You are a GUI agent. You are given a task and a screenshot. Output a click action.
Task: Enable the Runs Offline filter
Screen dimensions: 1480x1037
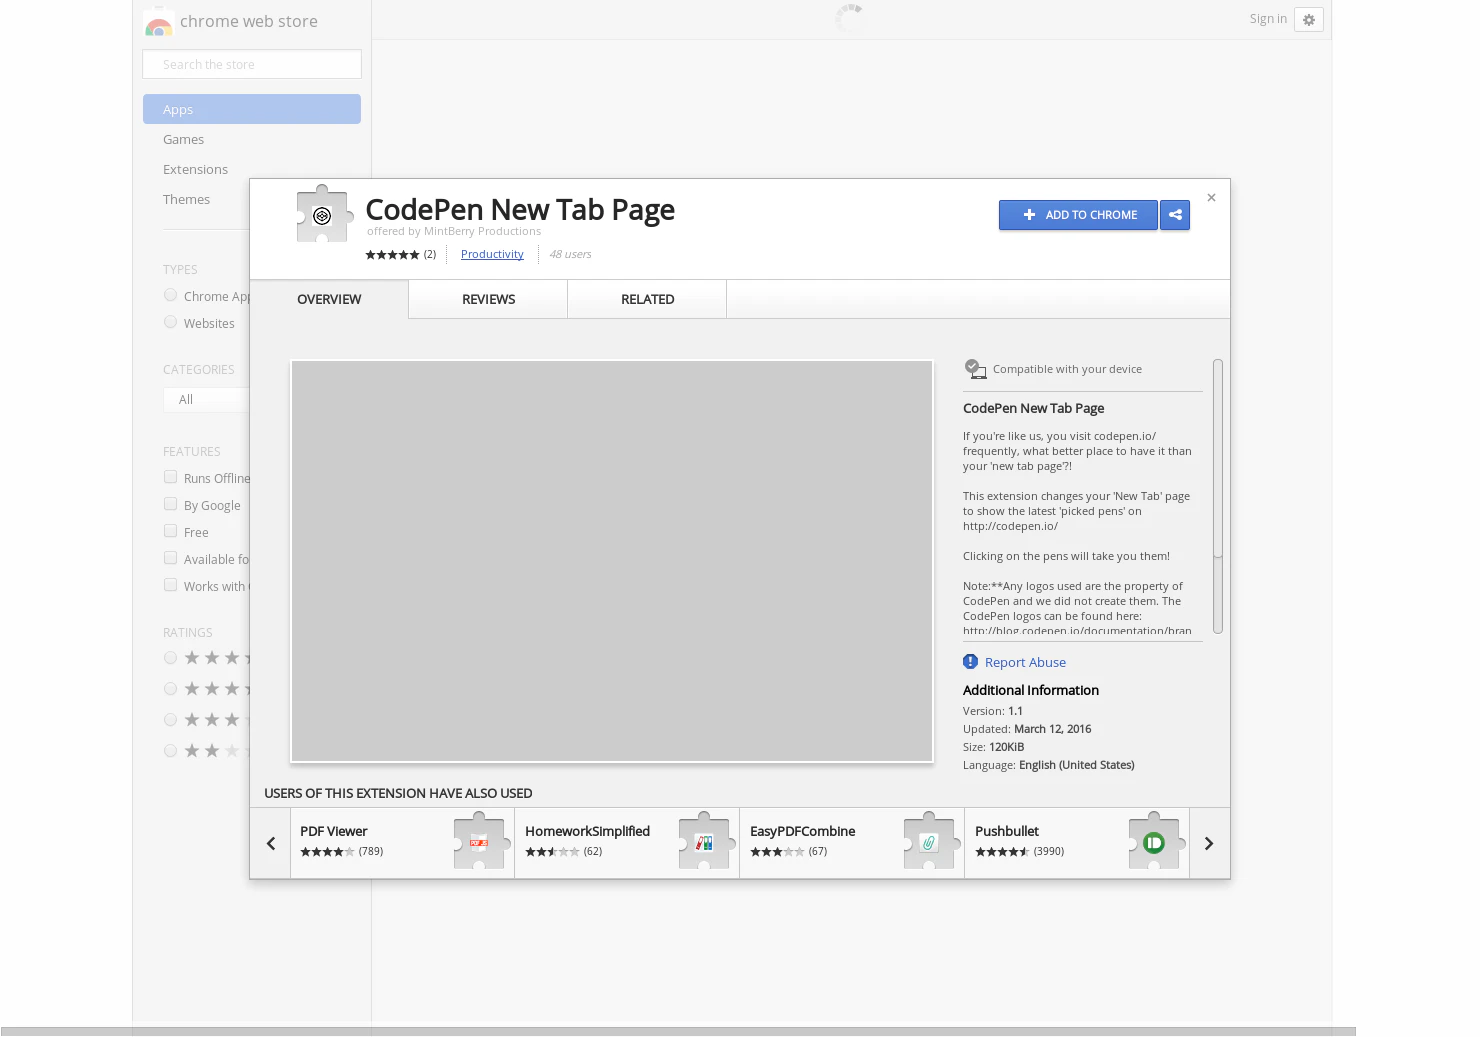(x=170, y=477)
